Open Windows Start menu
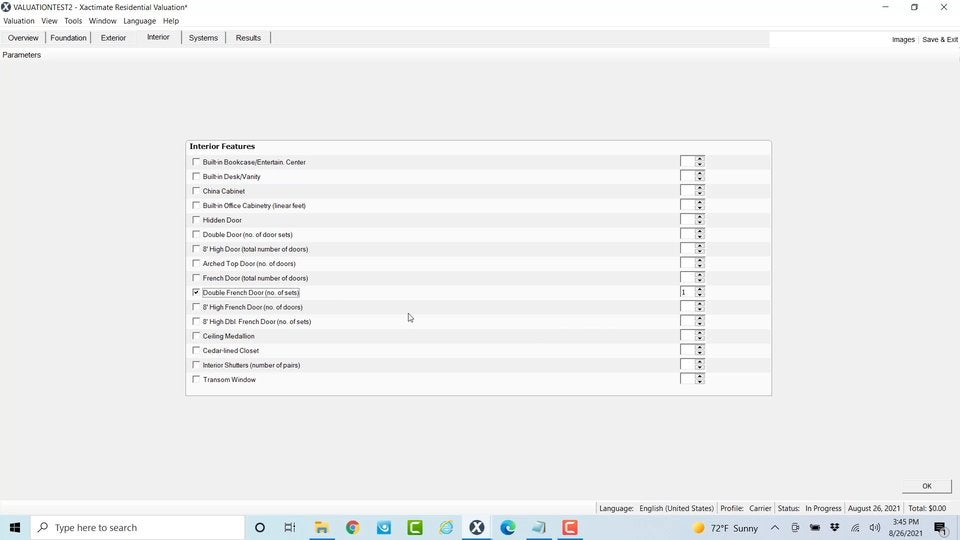Screen dimensions: 960x540 15,527
